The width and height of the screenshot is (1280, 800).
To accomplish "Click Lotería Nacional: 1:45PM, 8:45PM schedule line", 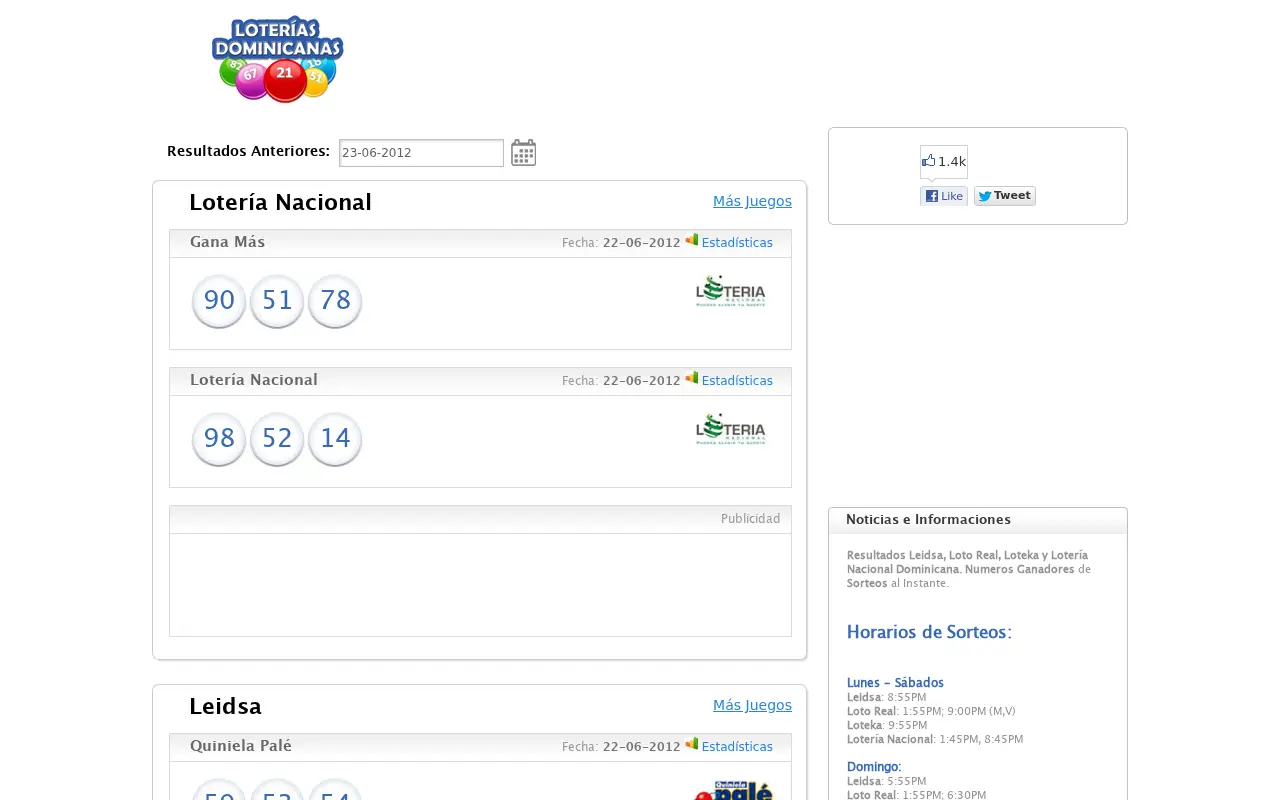I will point(935,739).
